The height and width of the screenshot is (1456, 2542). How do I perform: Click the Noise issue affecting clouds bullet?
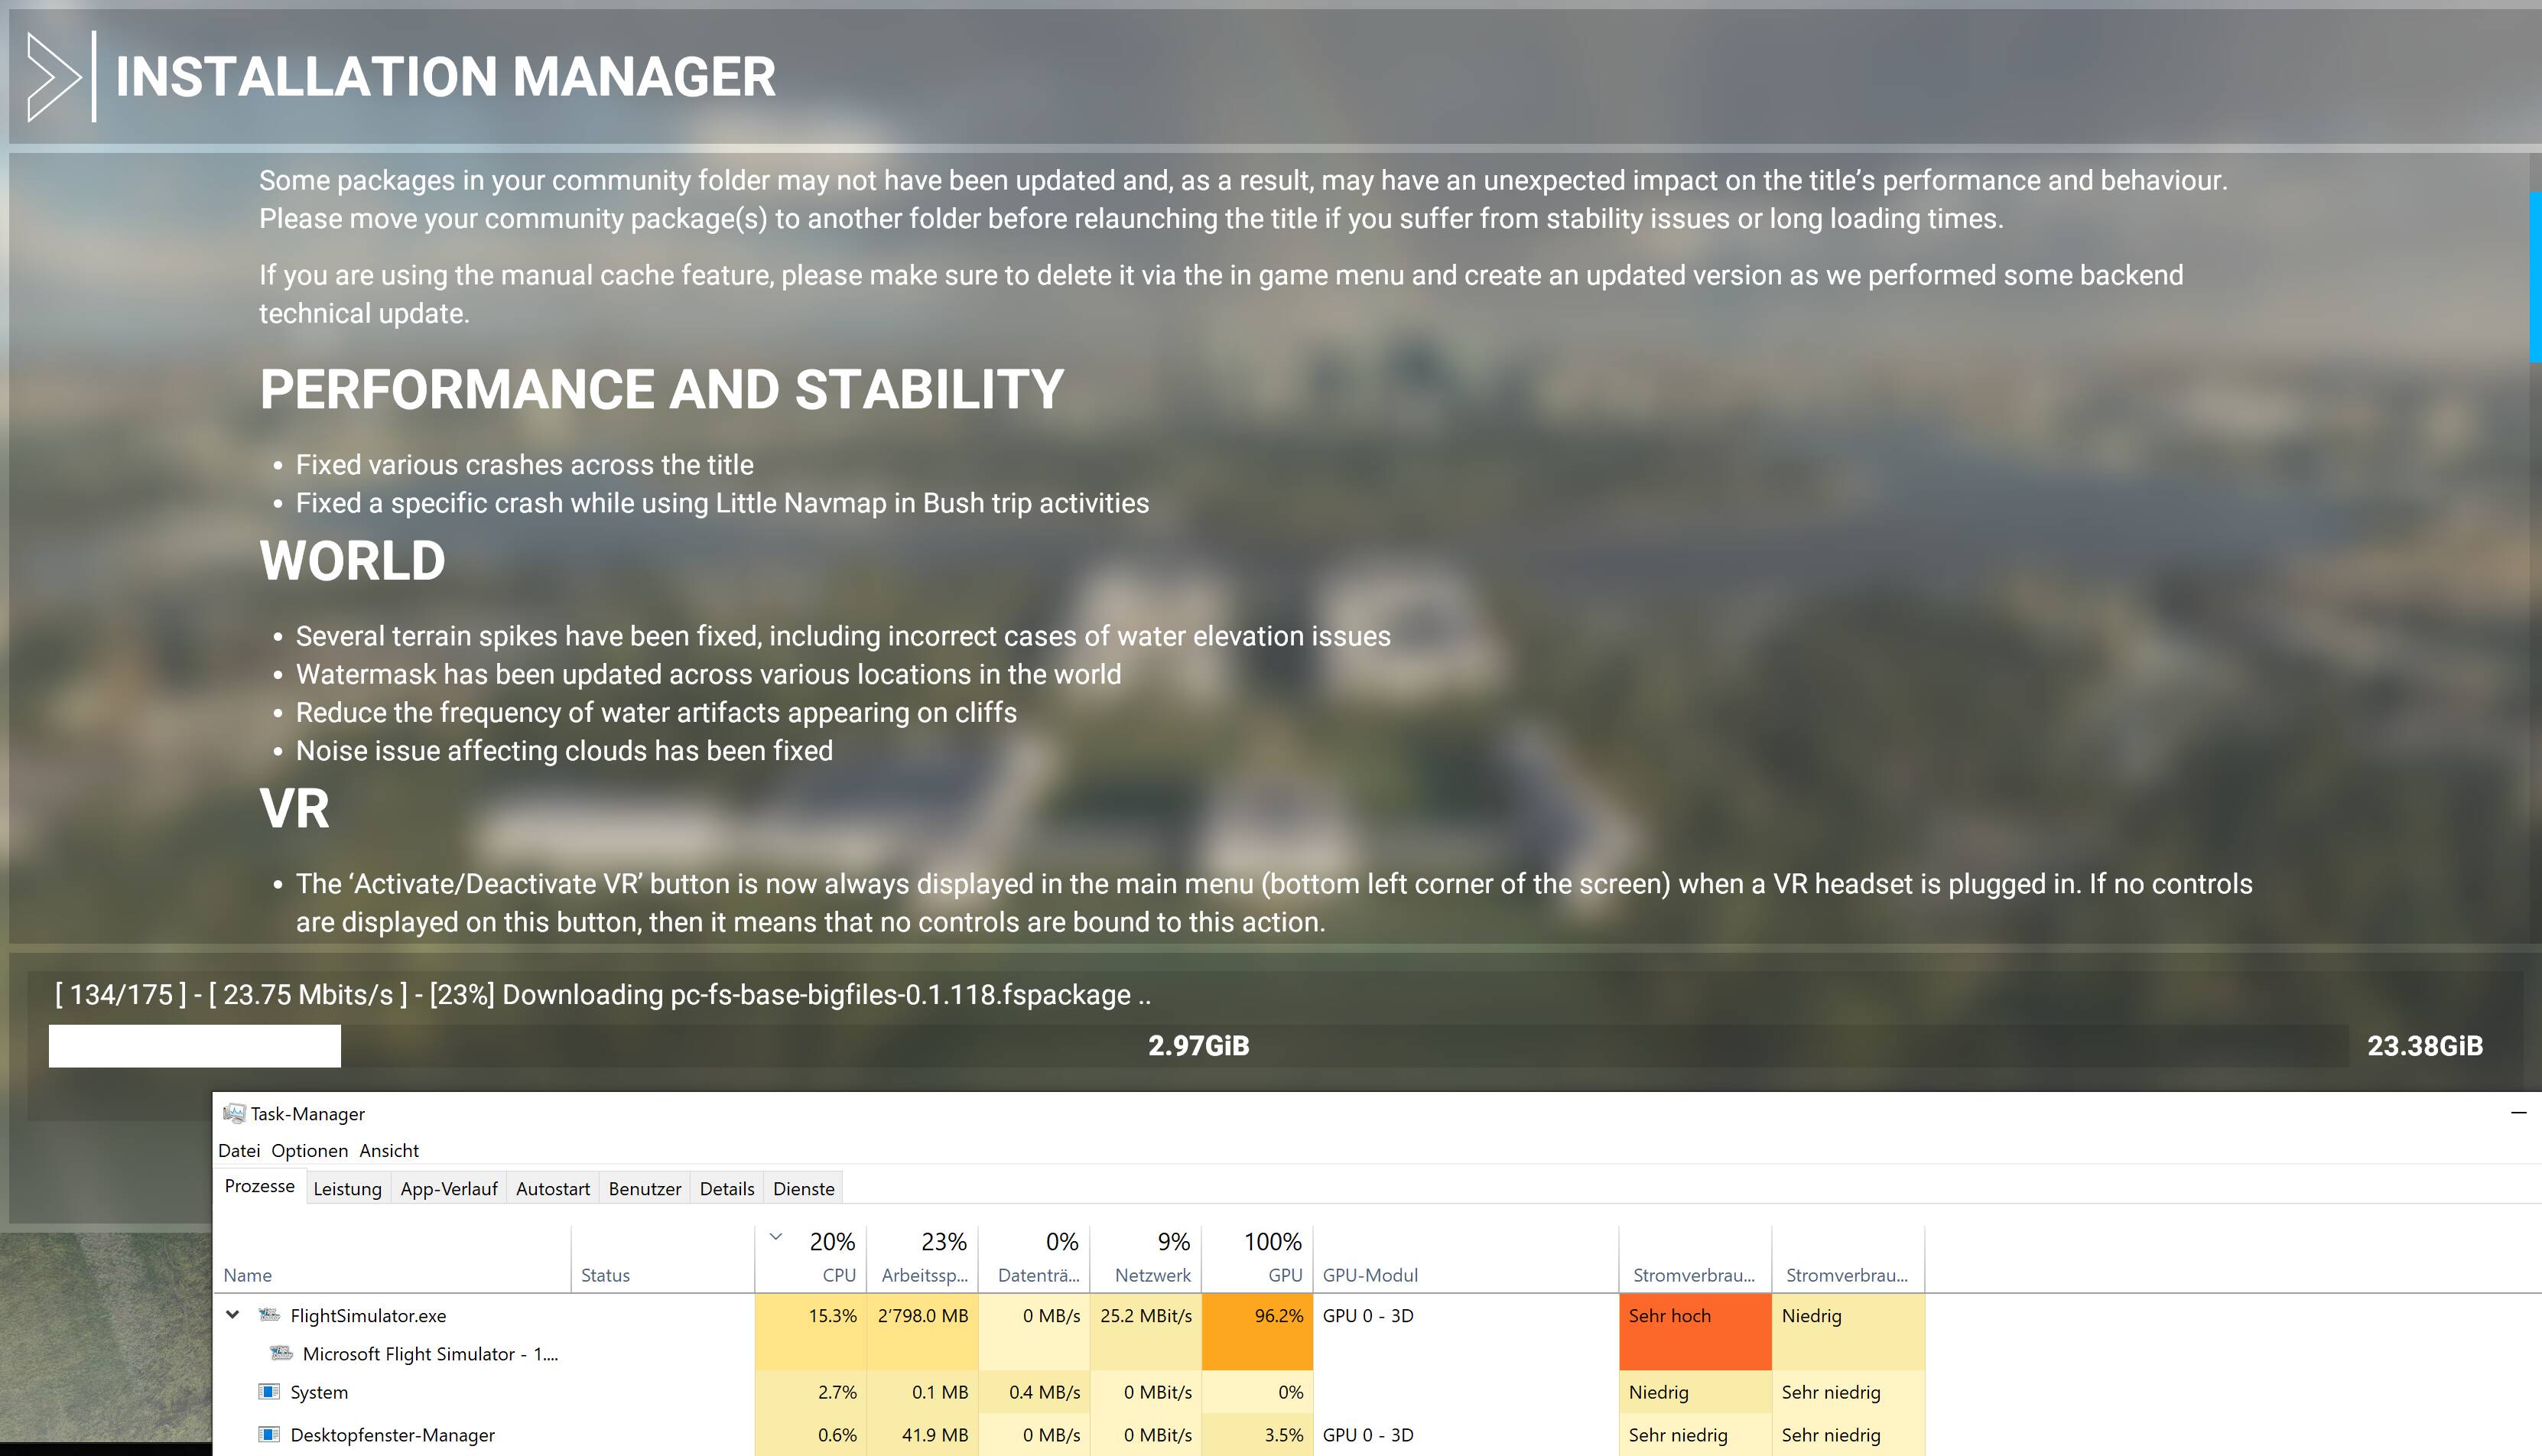564,750
